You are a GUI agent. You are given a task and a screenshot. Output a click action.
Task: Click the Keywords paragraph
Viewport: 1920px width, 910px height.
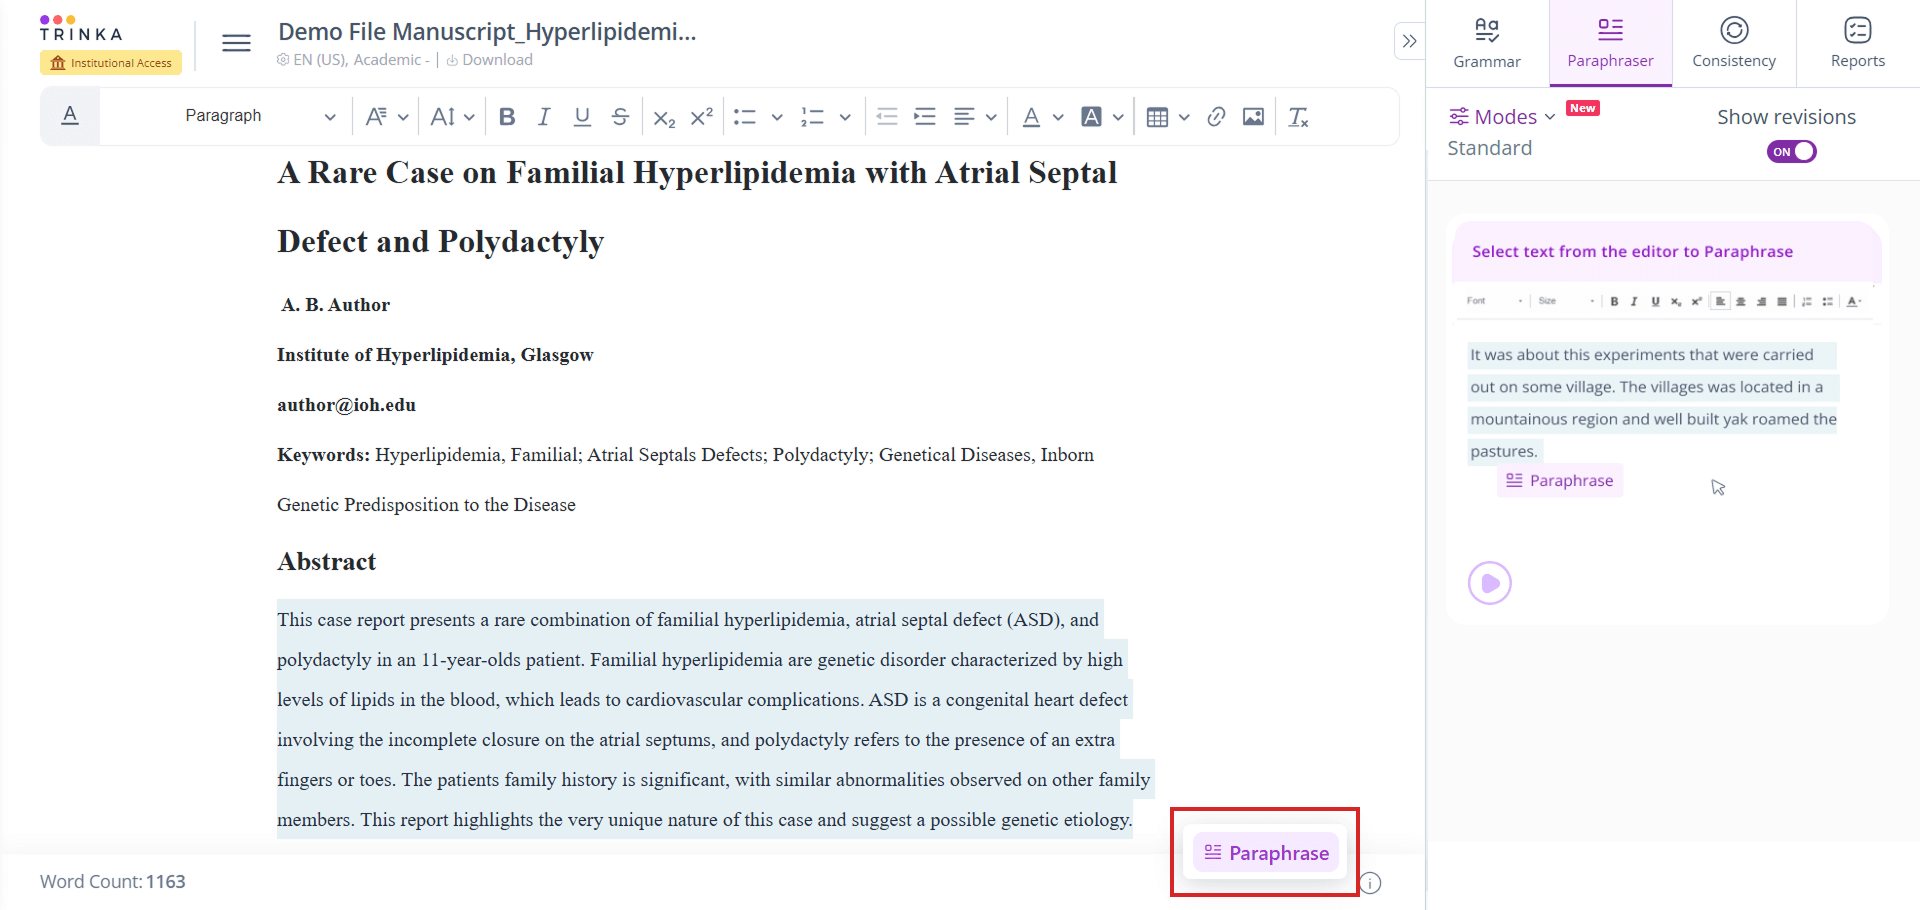685,480
